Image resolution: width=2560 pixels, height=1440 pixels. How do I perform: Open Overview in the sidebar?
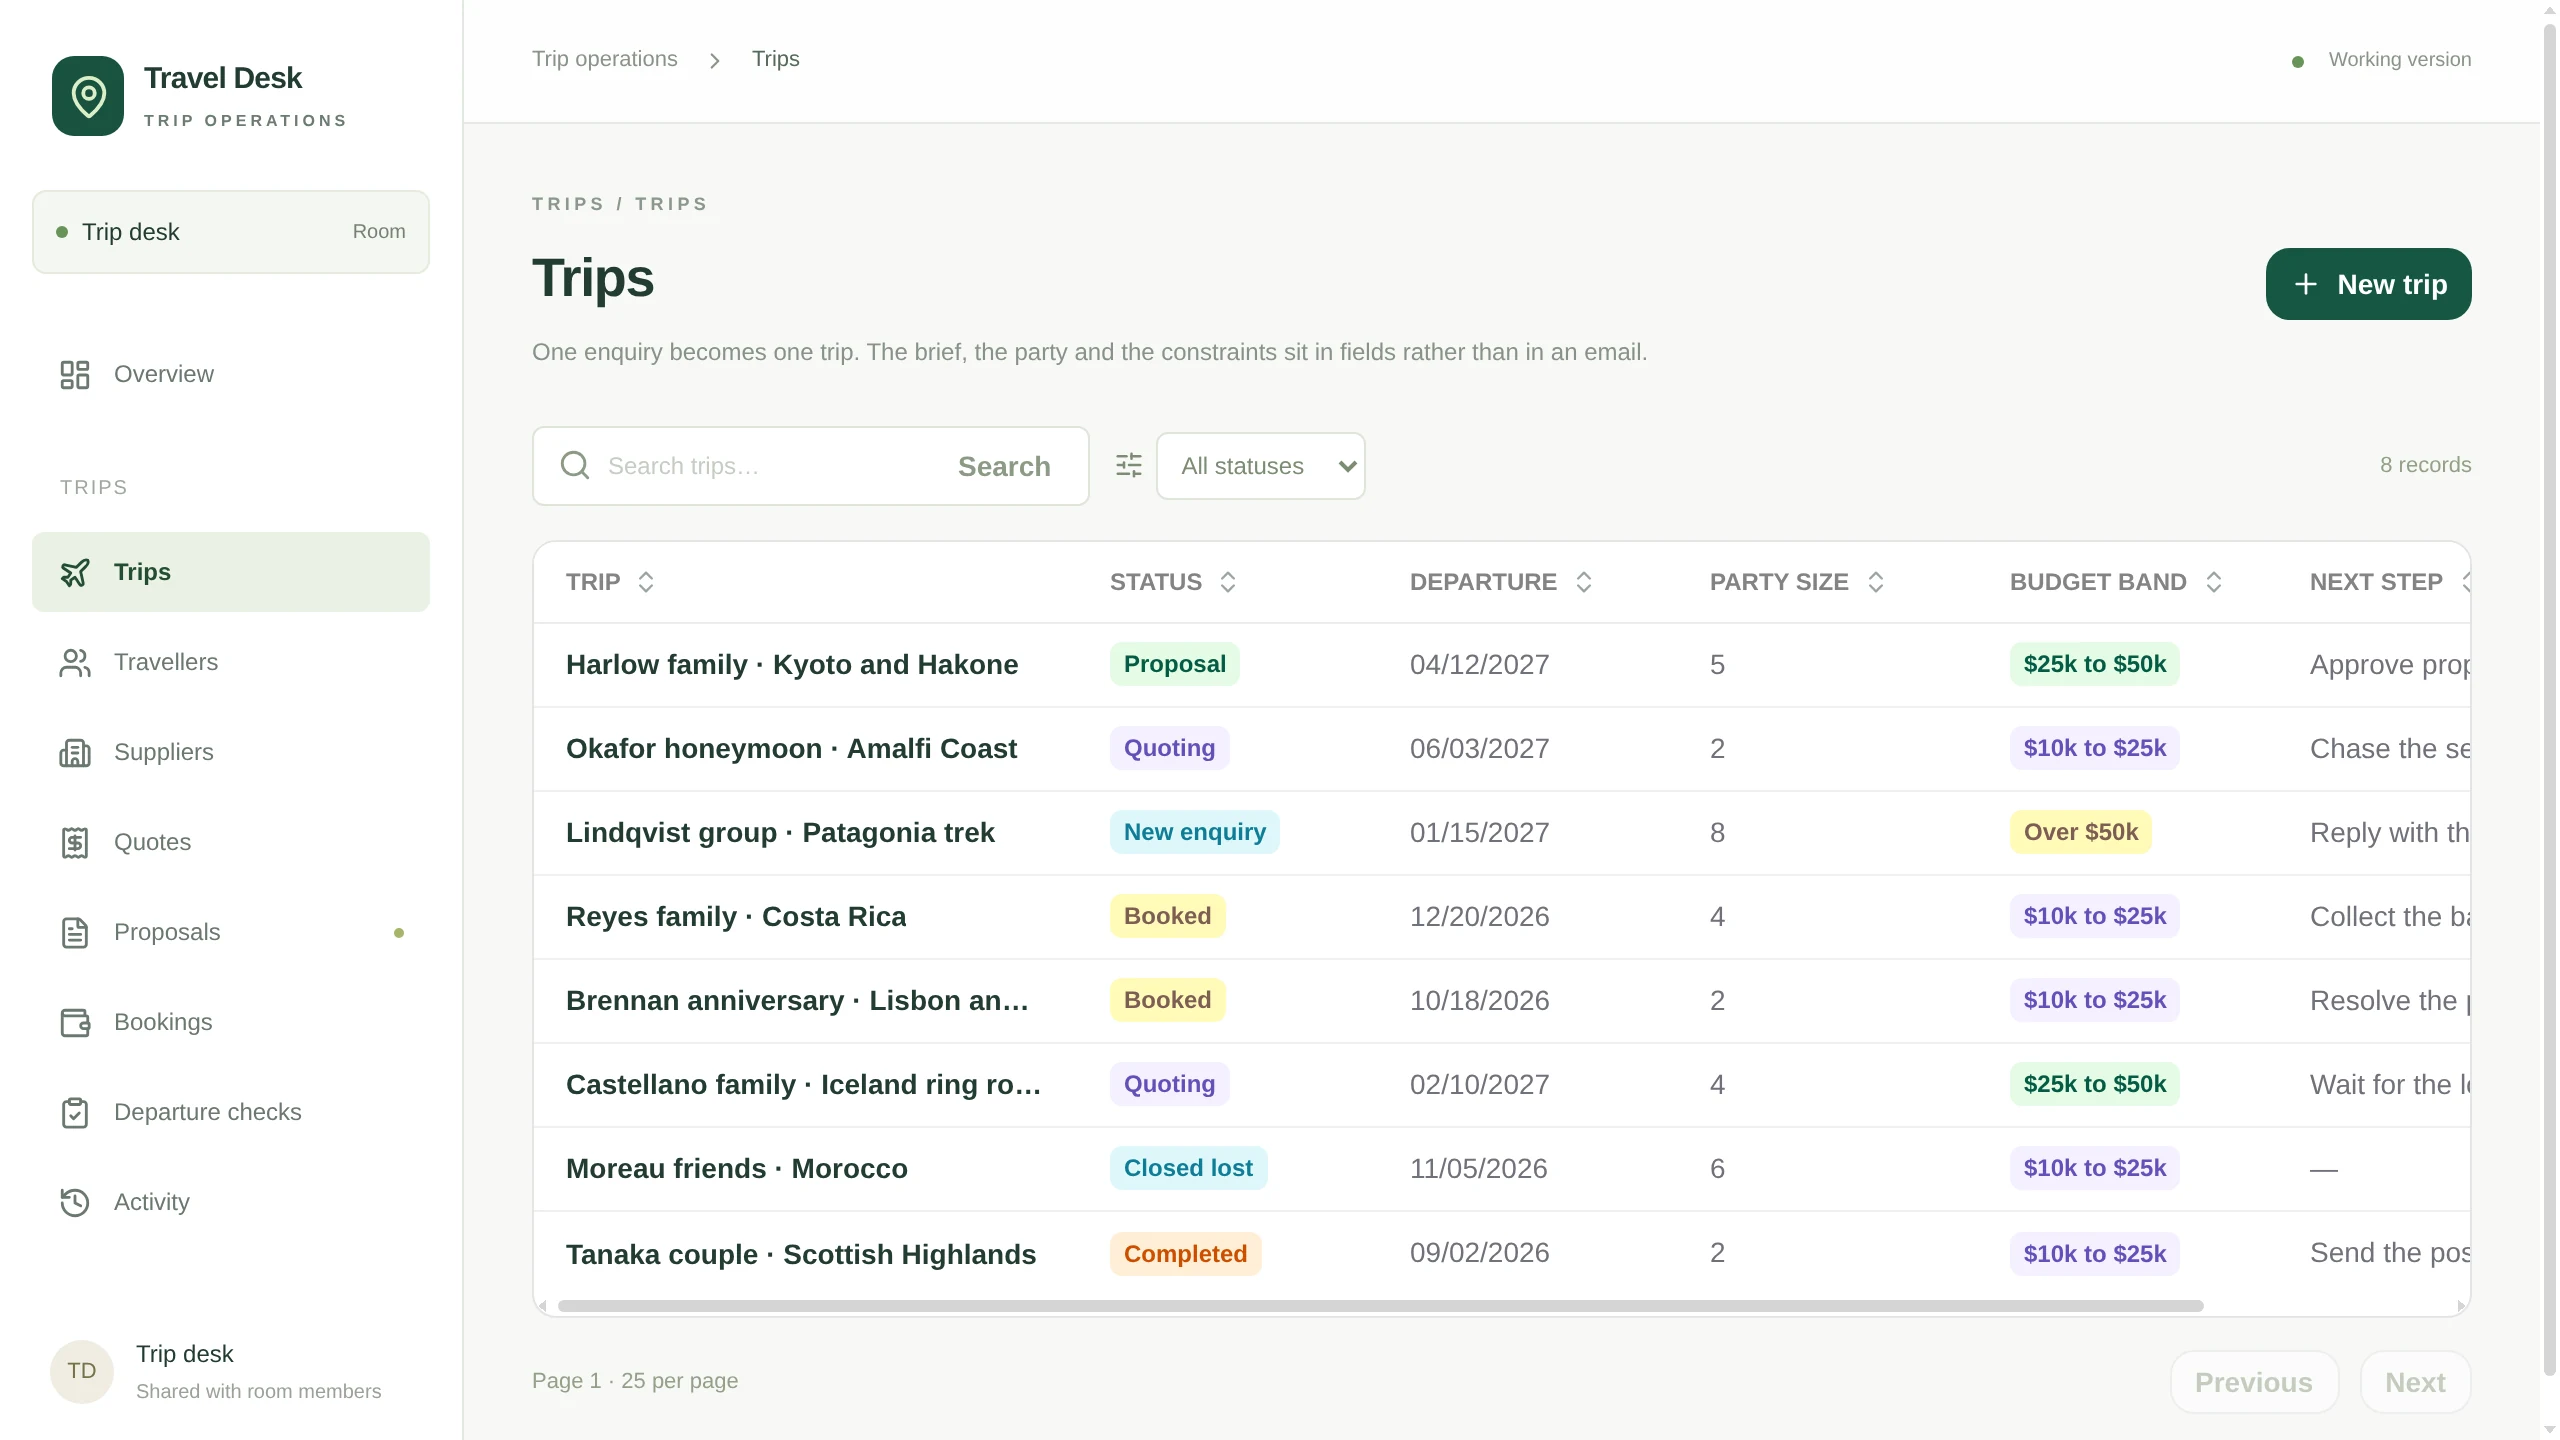[x=231, y=374]
